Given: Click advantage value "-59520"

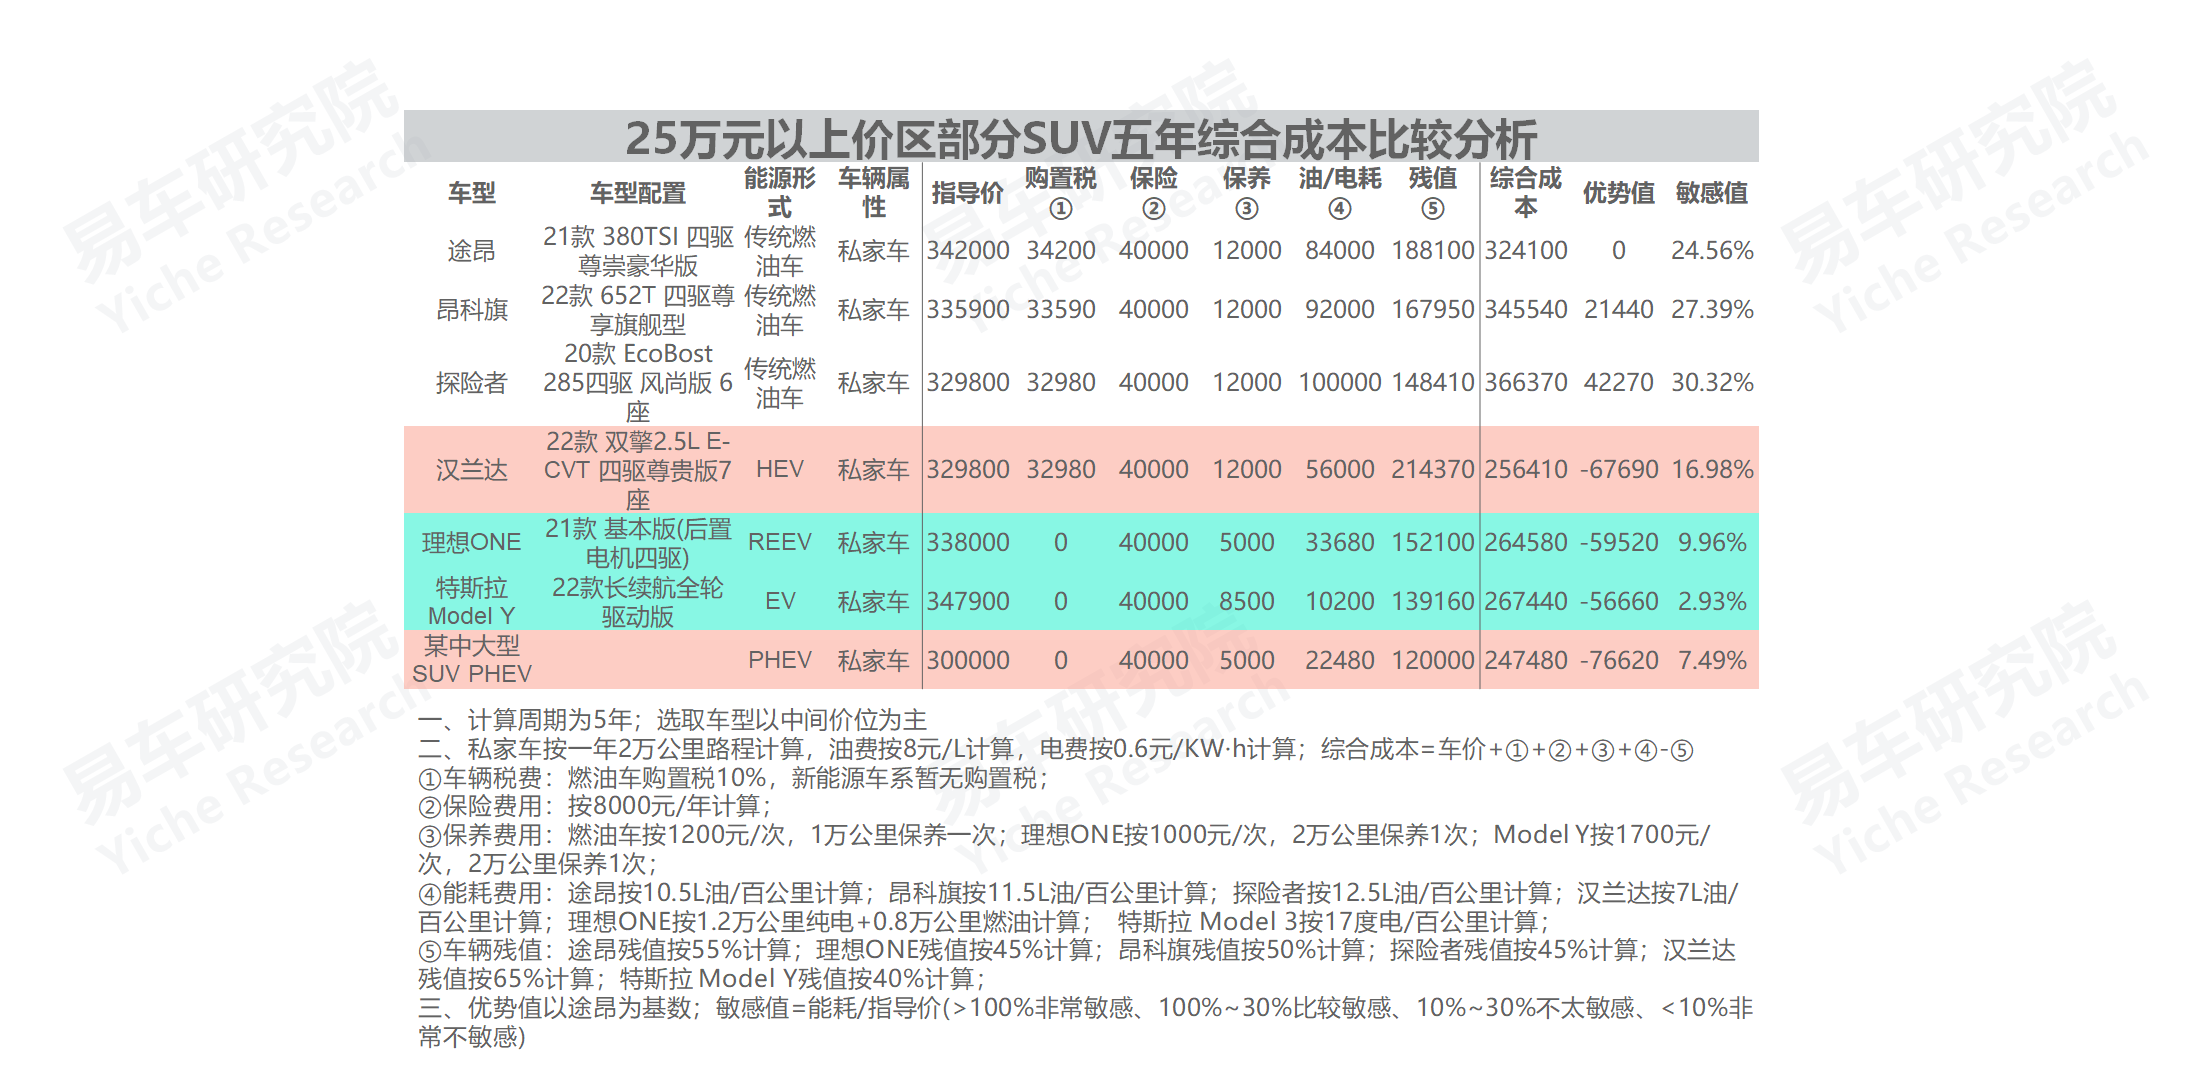Looking at the screenshot, I should point(1619,543).
